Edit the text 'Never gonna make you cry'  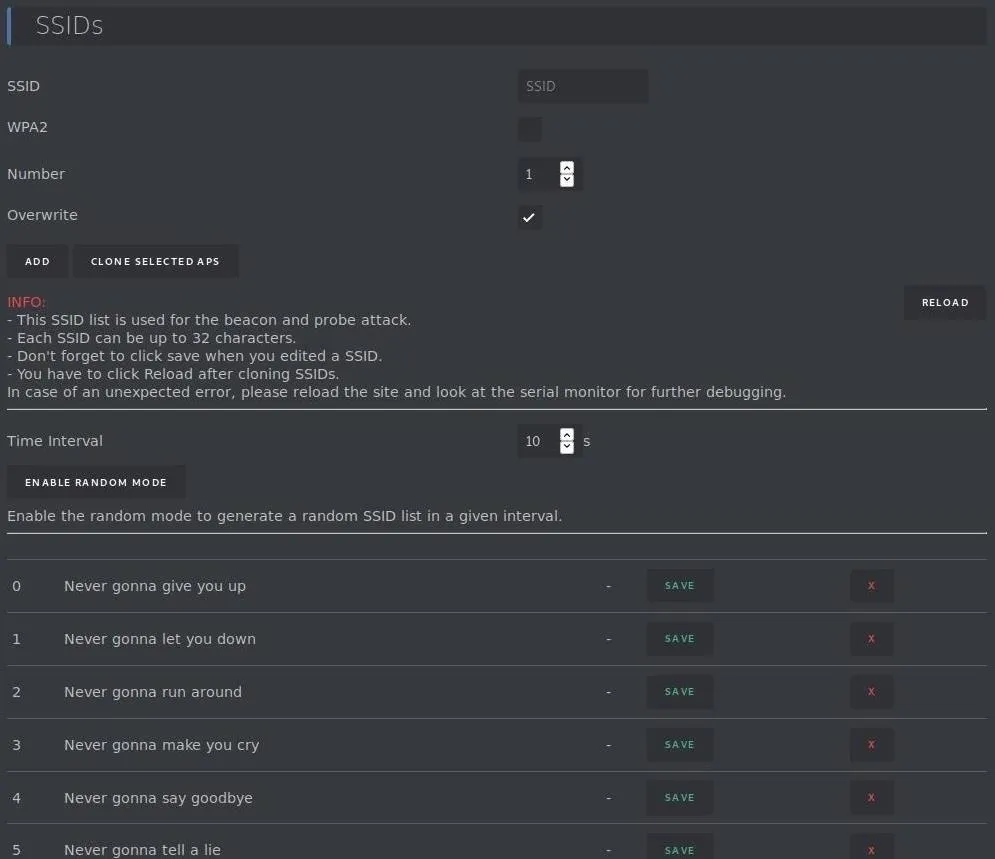[161, 745]
